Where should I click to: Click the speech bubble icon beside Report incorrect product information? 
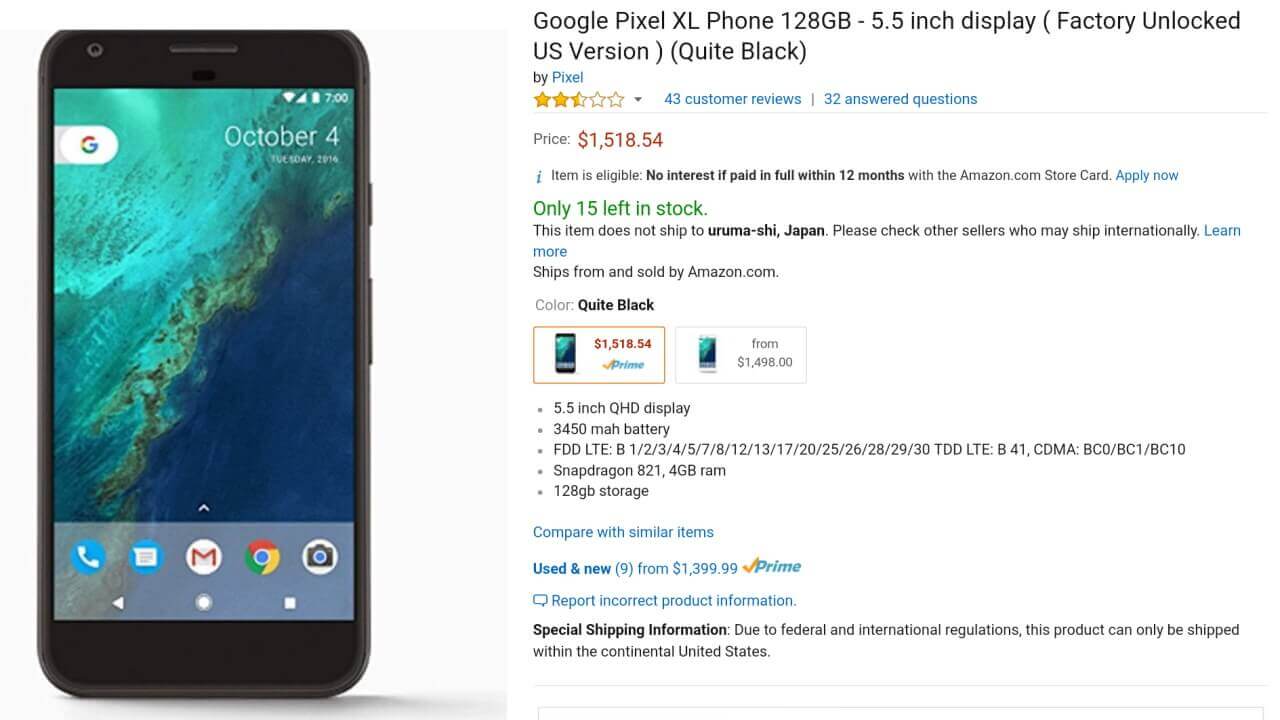540,600
